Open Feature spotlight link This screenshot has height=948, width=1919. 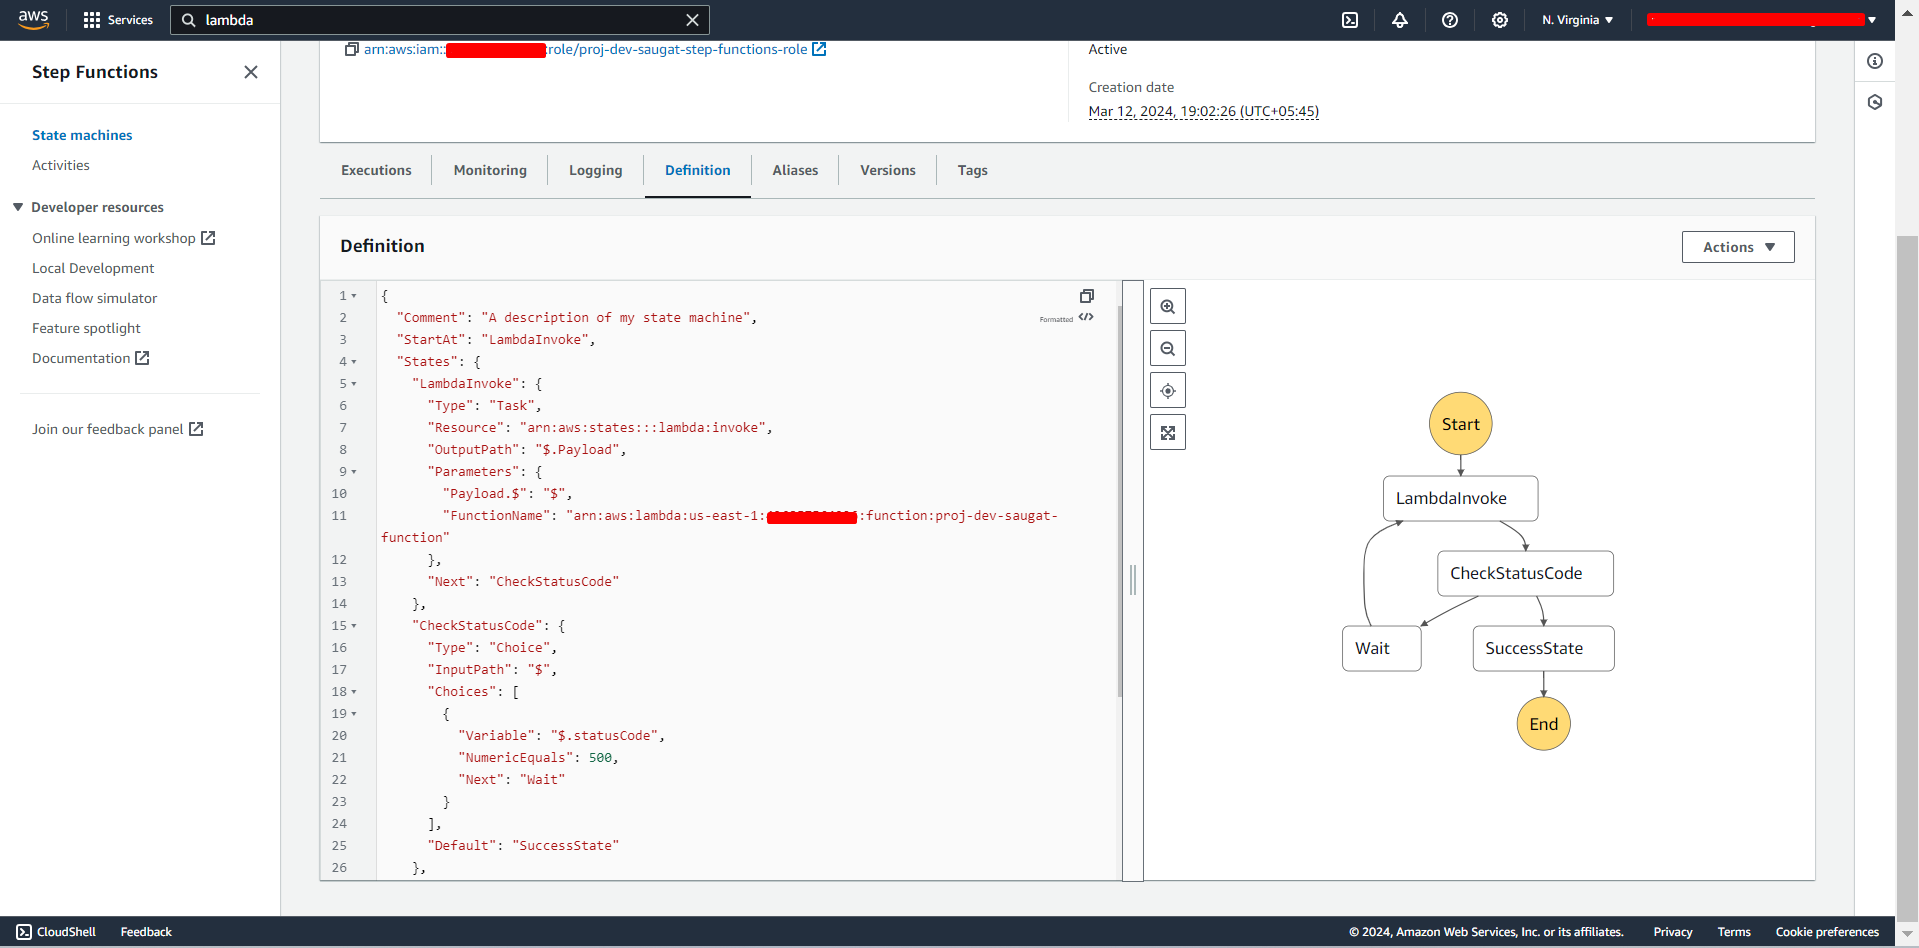86,328
